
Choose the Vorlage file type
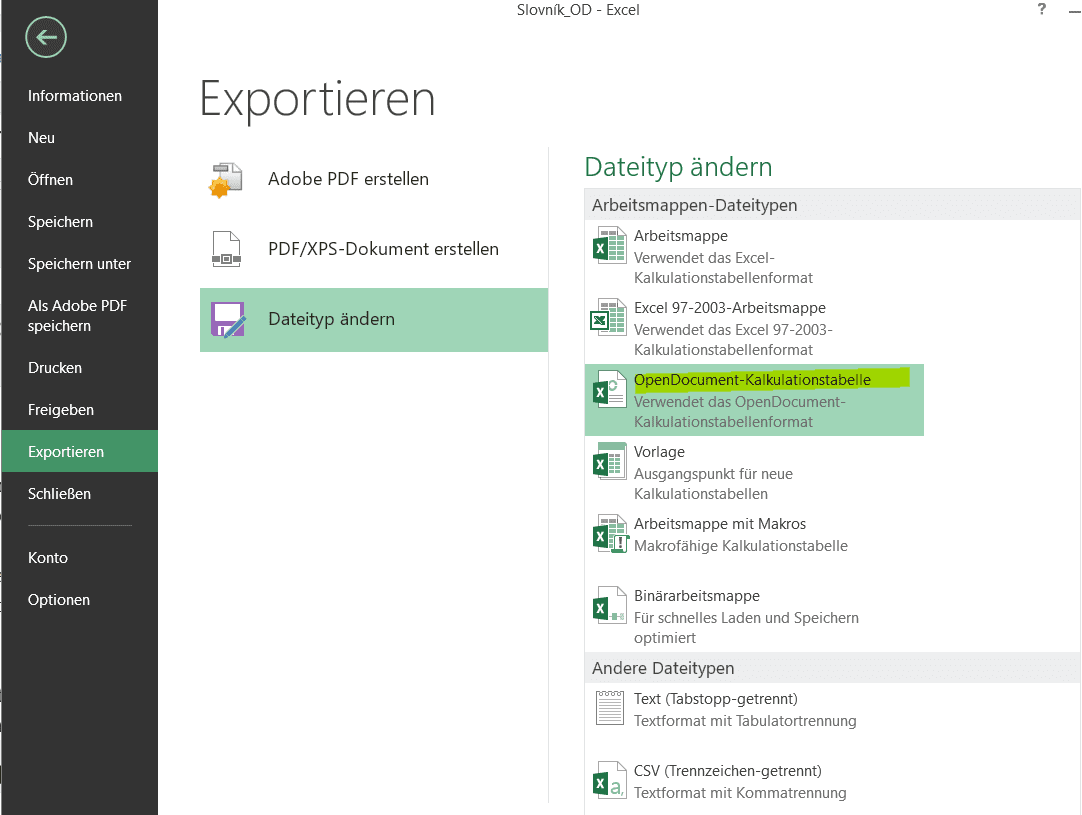[x=754, y=472]
